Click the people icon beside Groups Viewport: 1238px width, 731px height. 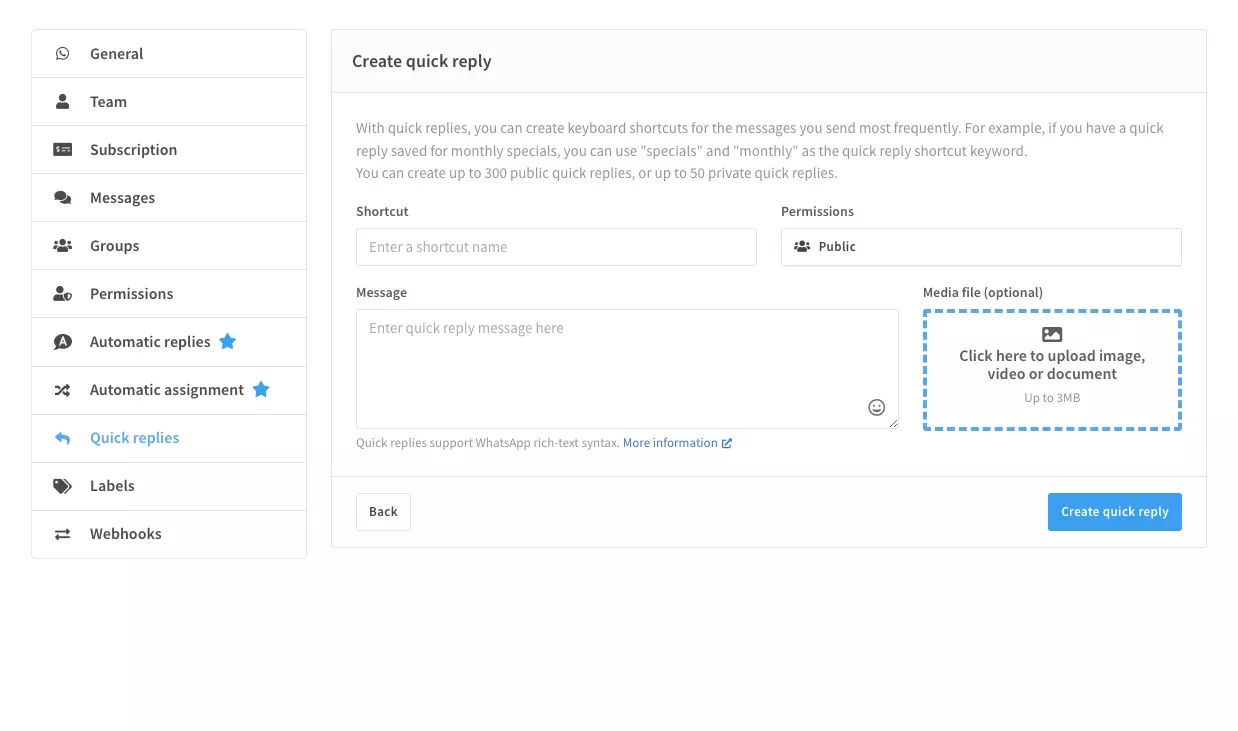coord(63,246)
